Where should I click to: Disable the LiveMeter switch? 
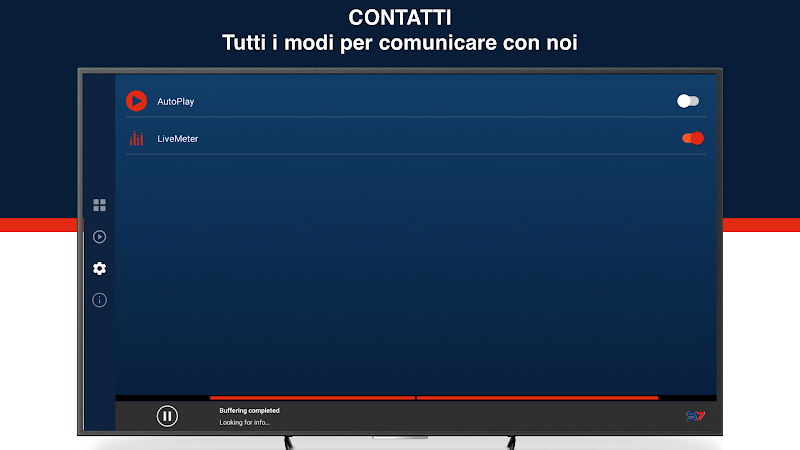tap(693, 138)
